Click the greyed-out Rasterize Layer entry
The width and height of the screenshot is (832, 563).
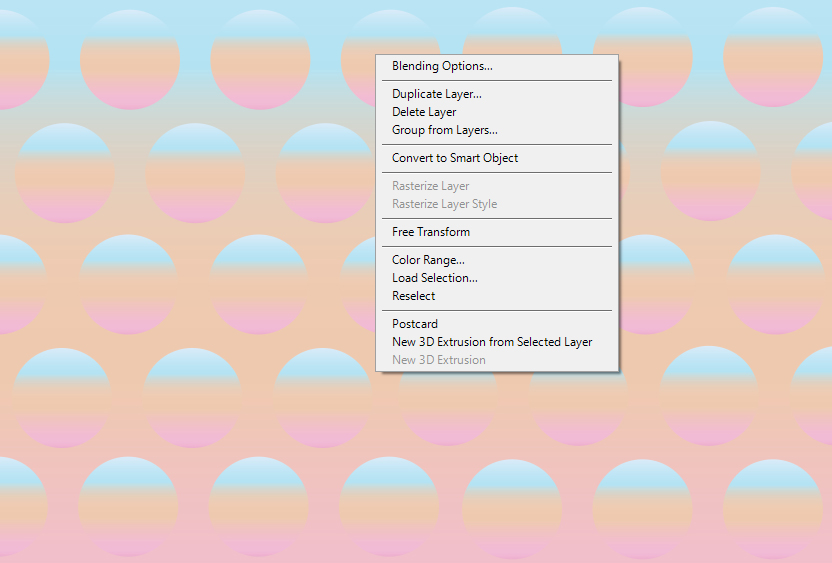[497, 186]
